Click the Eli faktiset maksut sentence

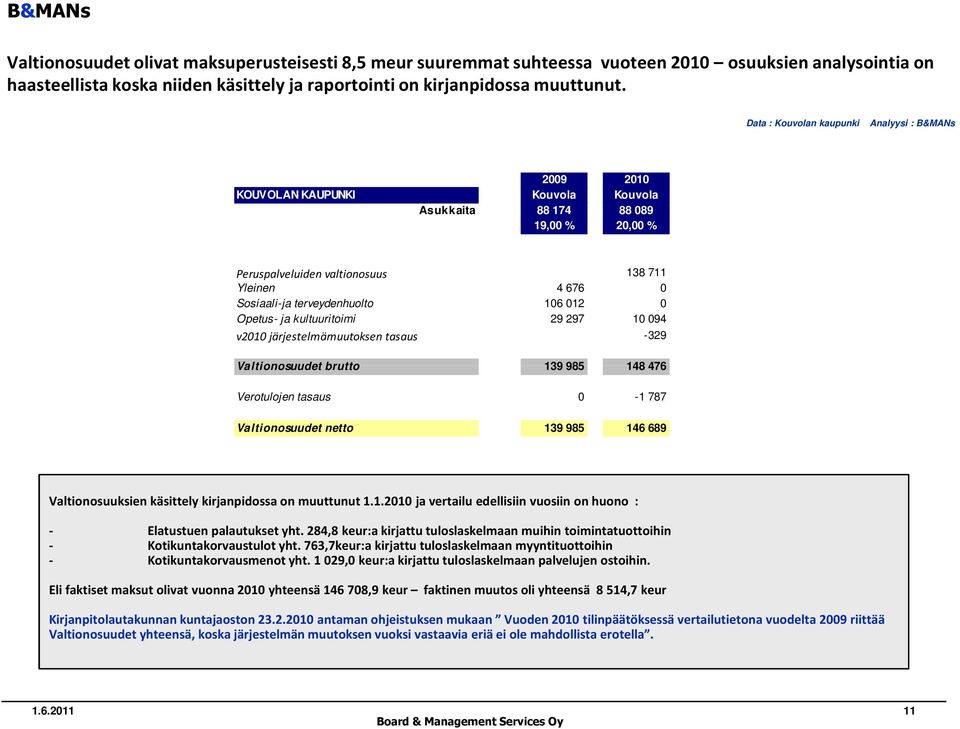pos(358,590)
